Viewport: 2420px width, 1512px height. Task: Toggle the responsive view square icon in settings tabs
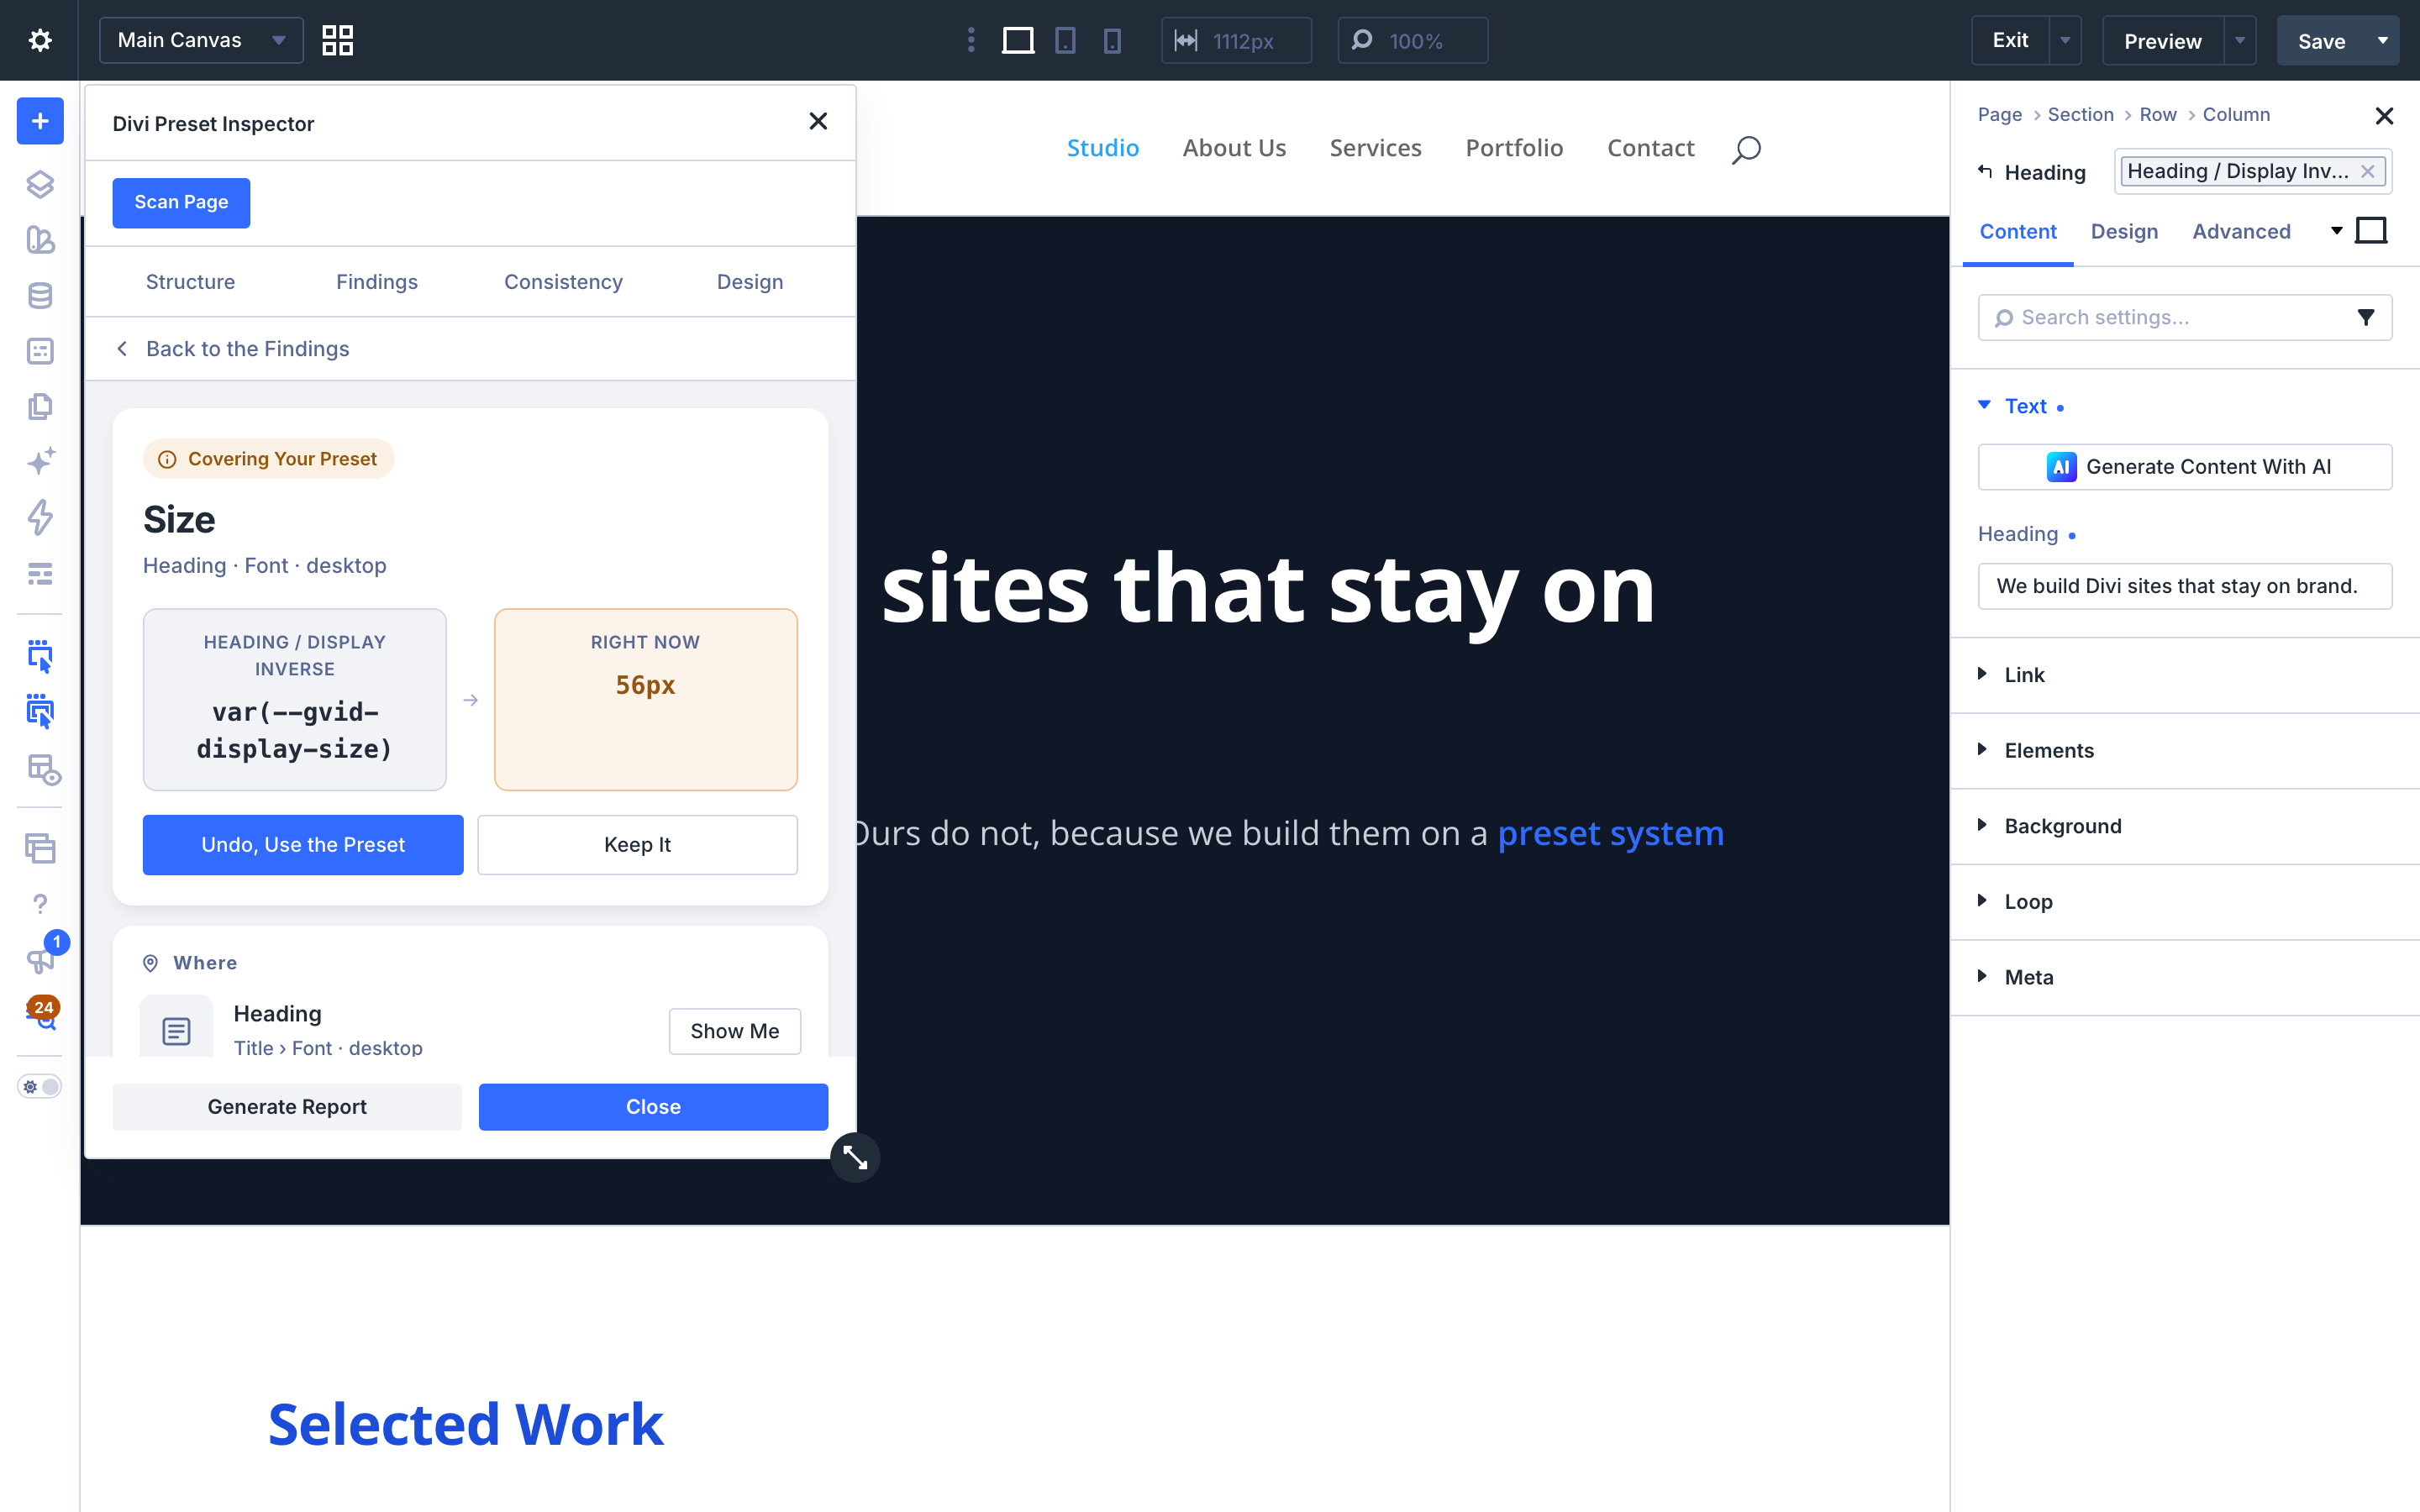pos(2371,231)
